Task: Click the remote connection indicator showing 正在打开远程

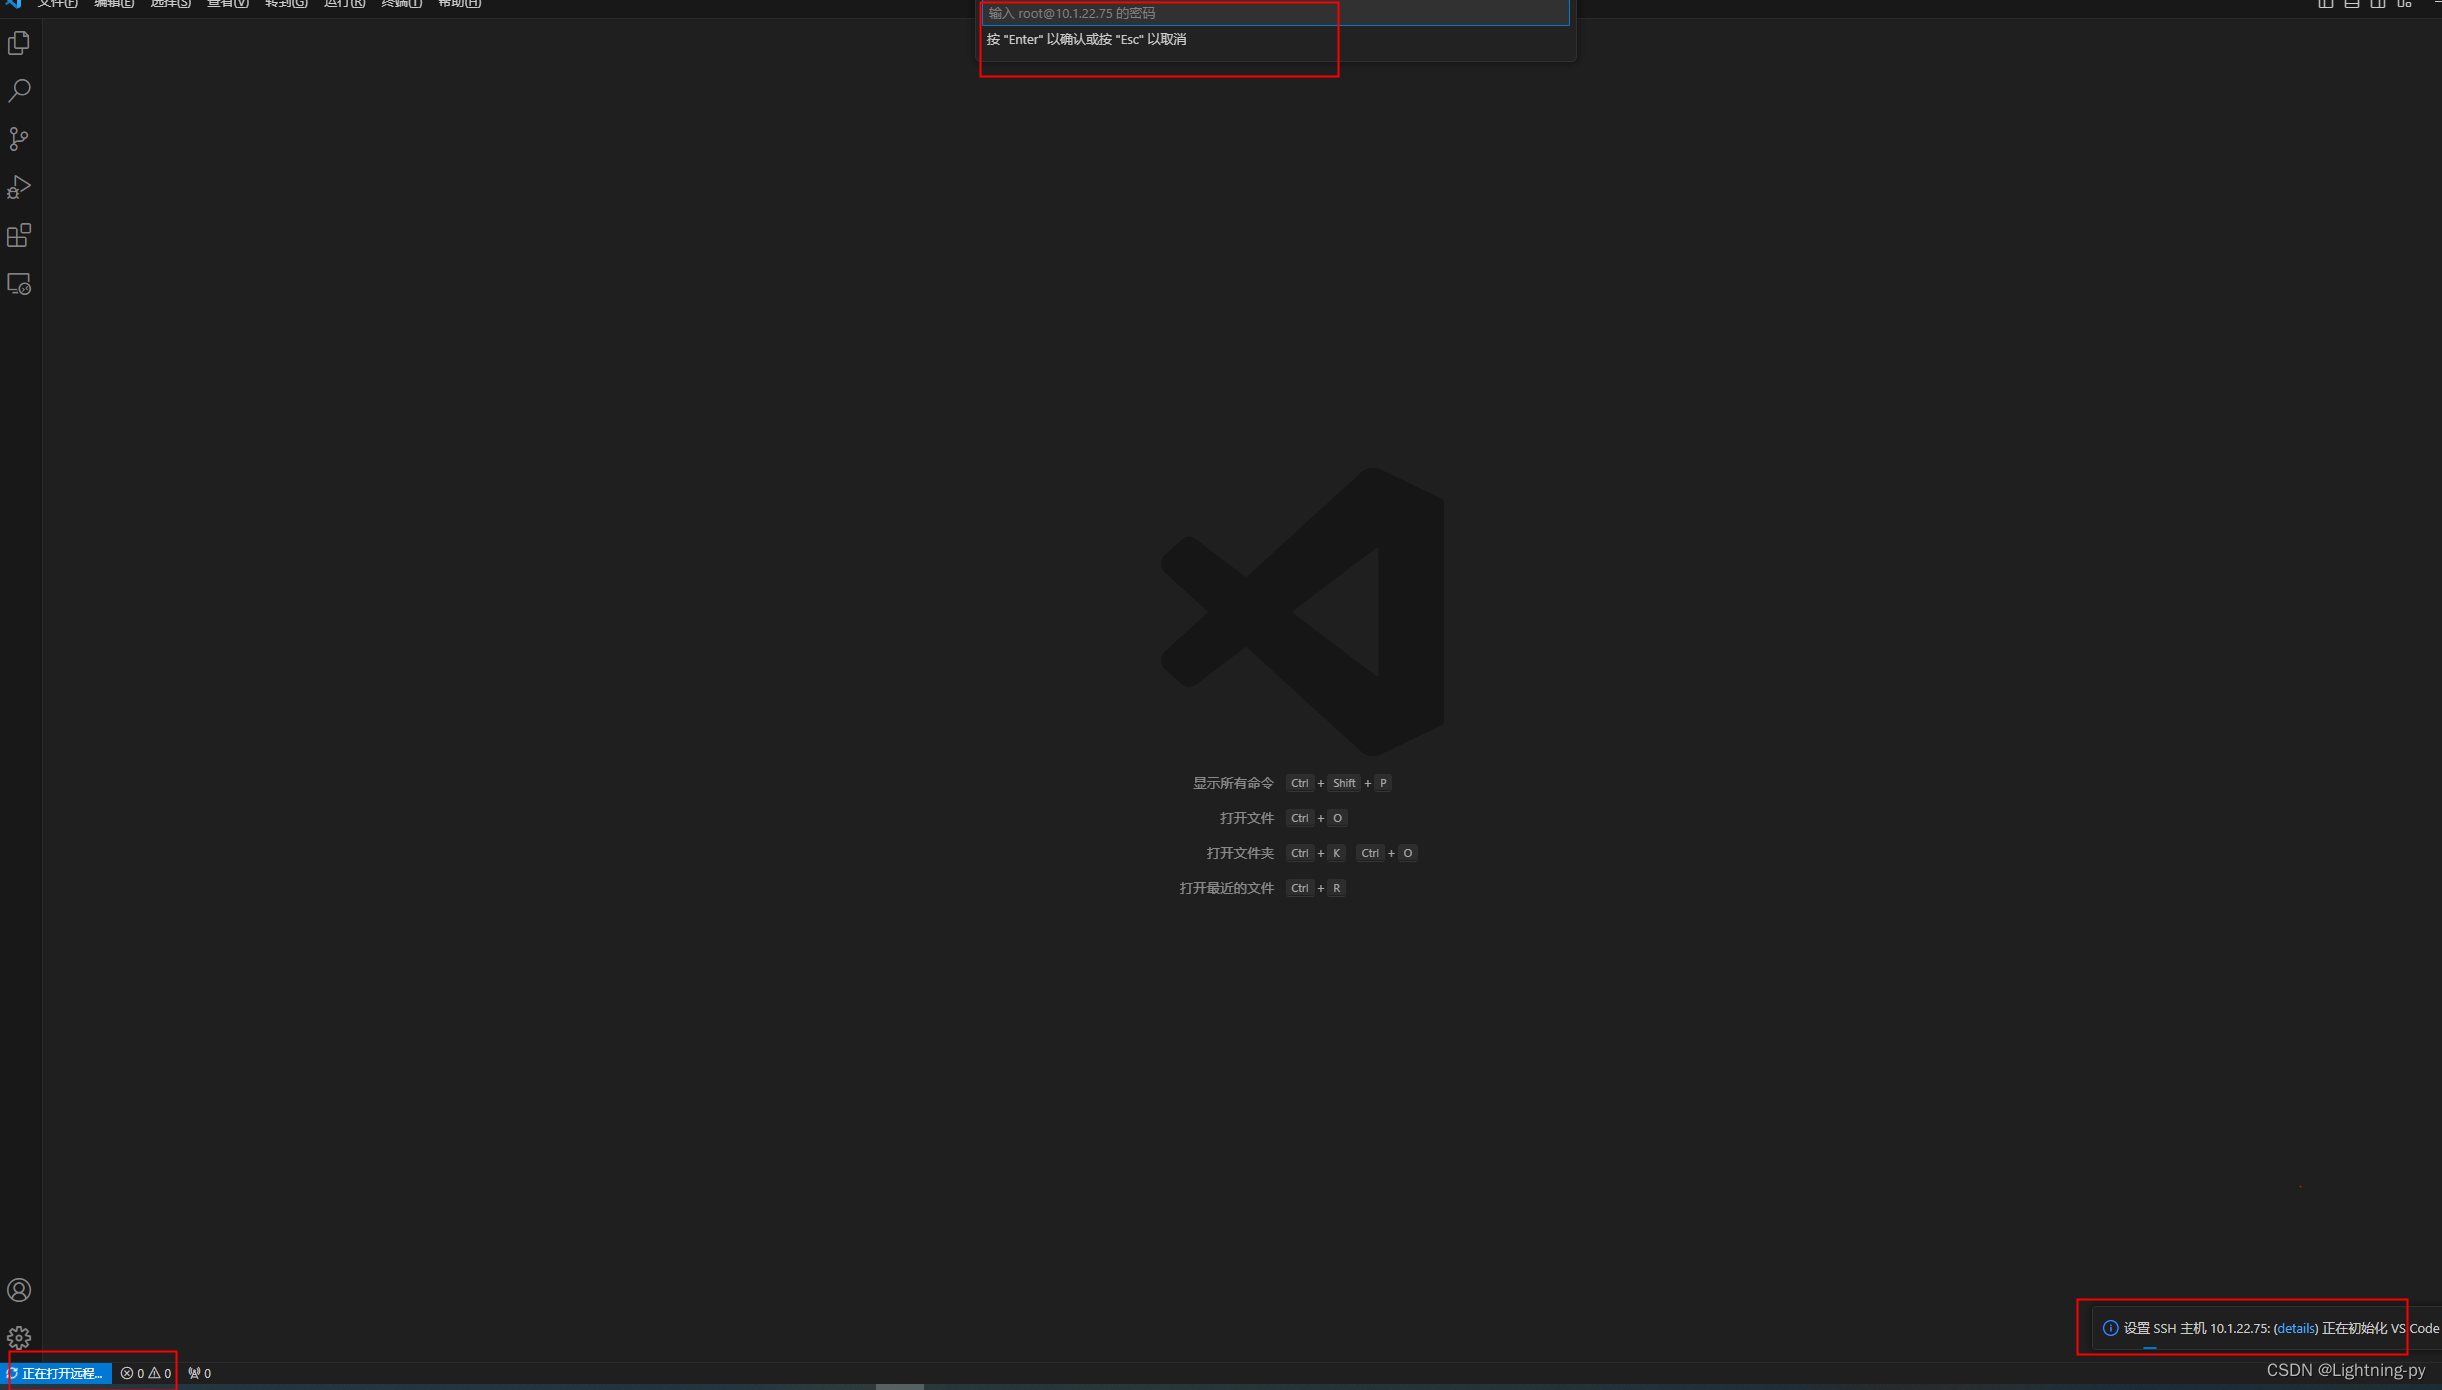Action: click(x=56, y=1373)
